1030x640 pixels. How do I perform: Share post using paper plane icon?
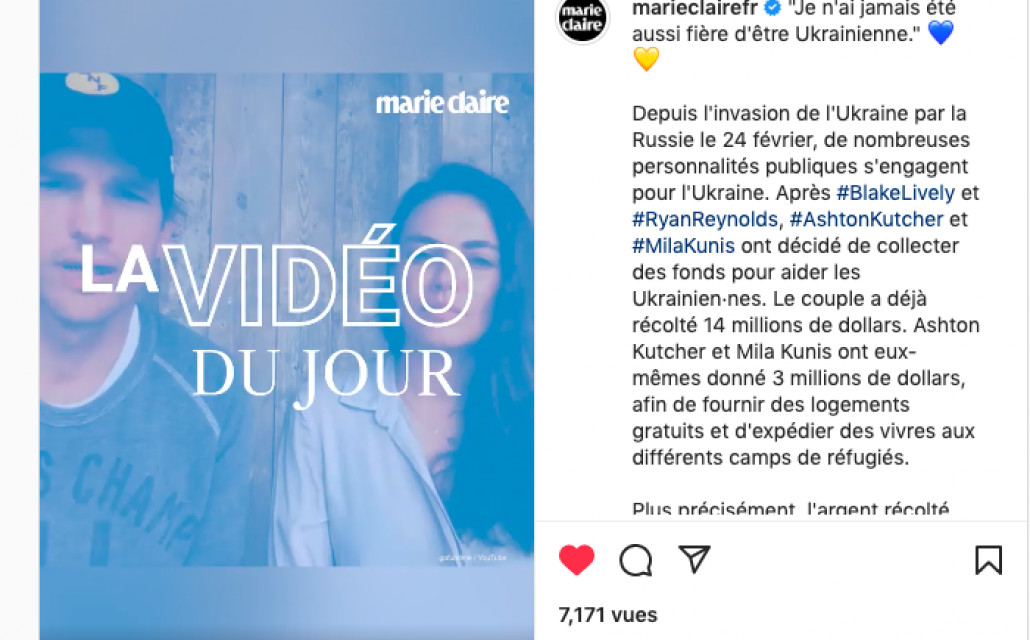click(694, 559)
